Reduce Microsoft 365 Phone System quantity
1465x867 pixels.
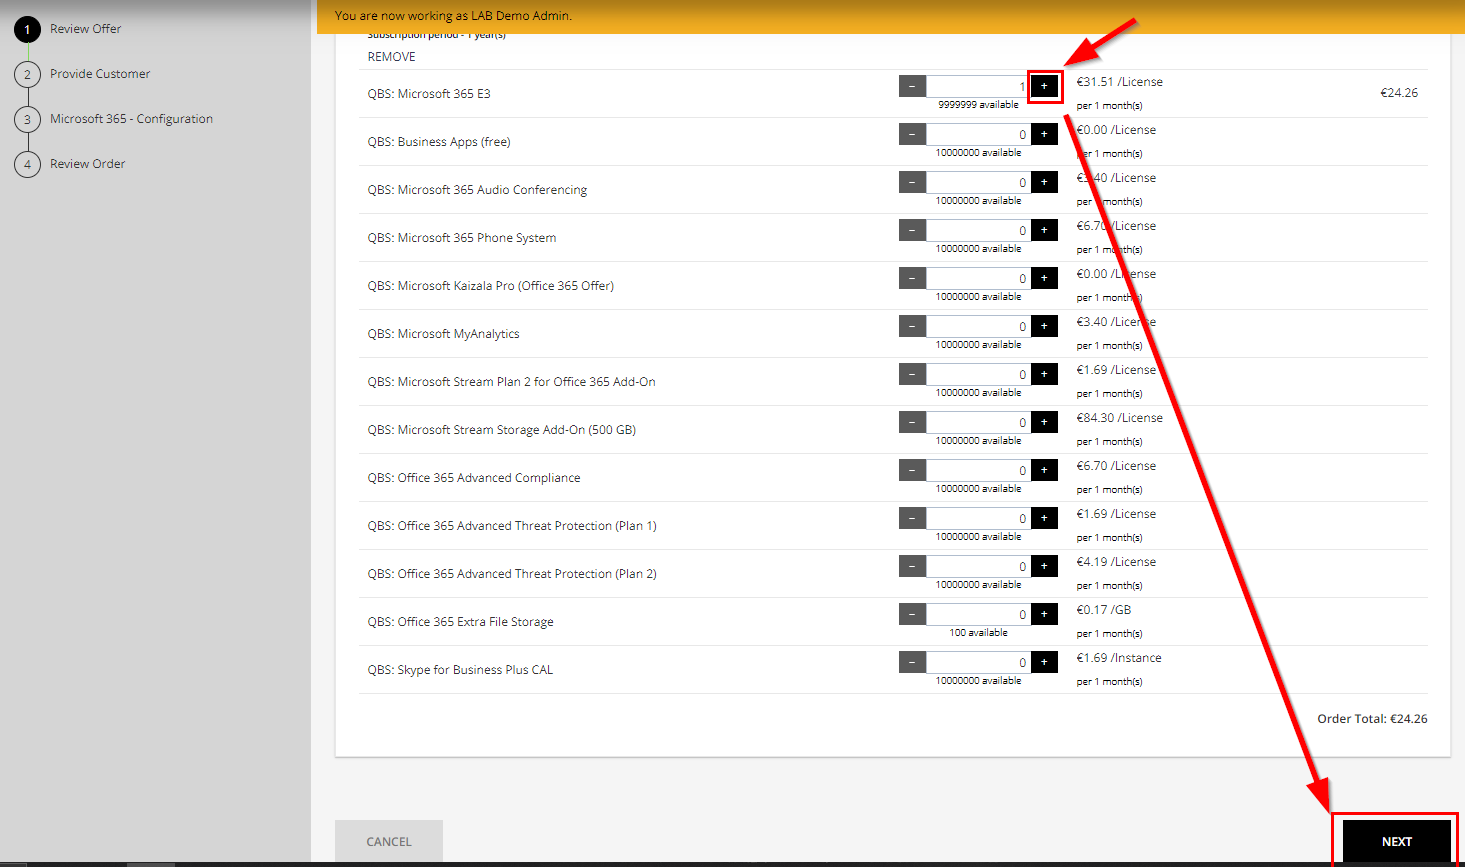912,230
